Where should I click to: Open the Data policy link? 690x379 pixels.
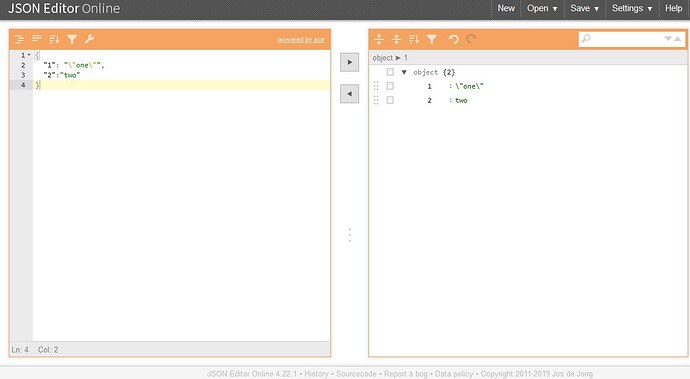pos(454,374)
